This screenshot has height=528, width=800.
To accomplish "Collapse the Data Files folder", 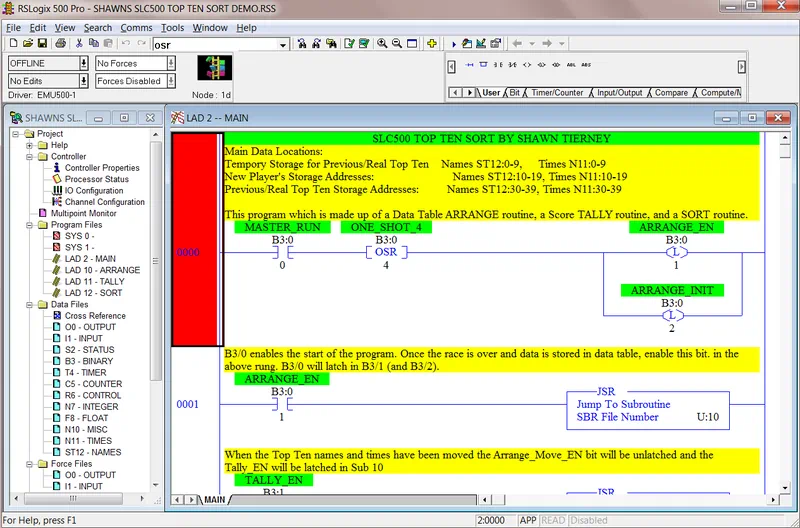I will point(29,305).
